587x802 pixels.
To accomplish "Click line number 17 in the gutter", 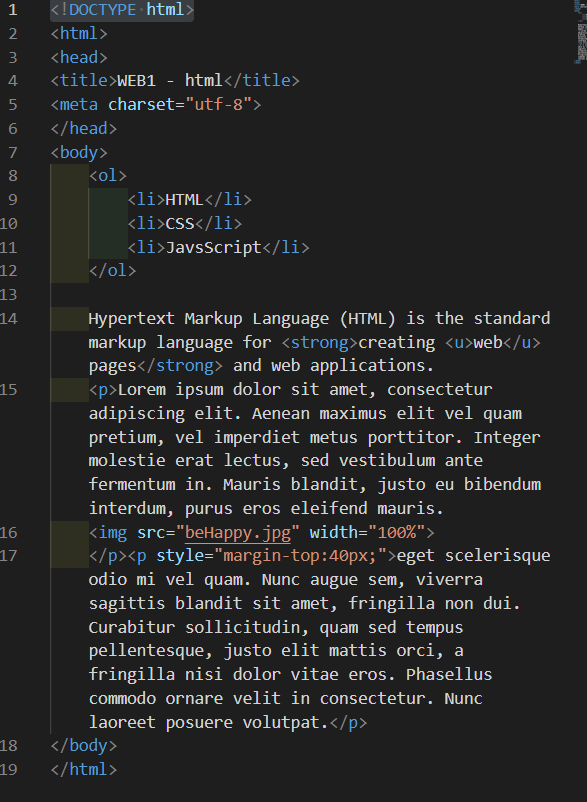I will 9,556.
